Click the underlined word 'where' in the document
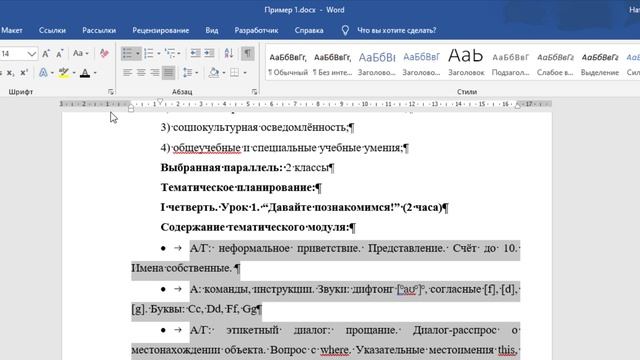 click(x=335, y=350)
